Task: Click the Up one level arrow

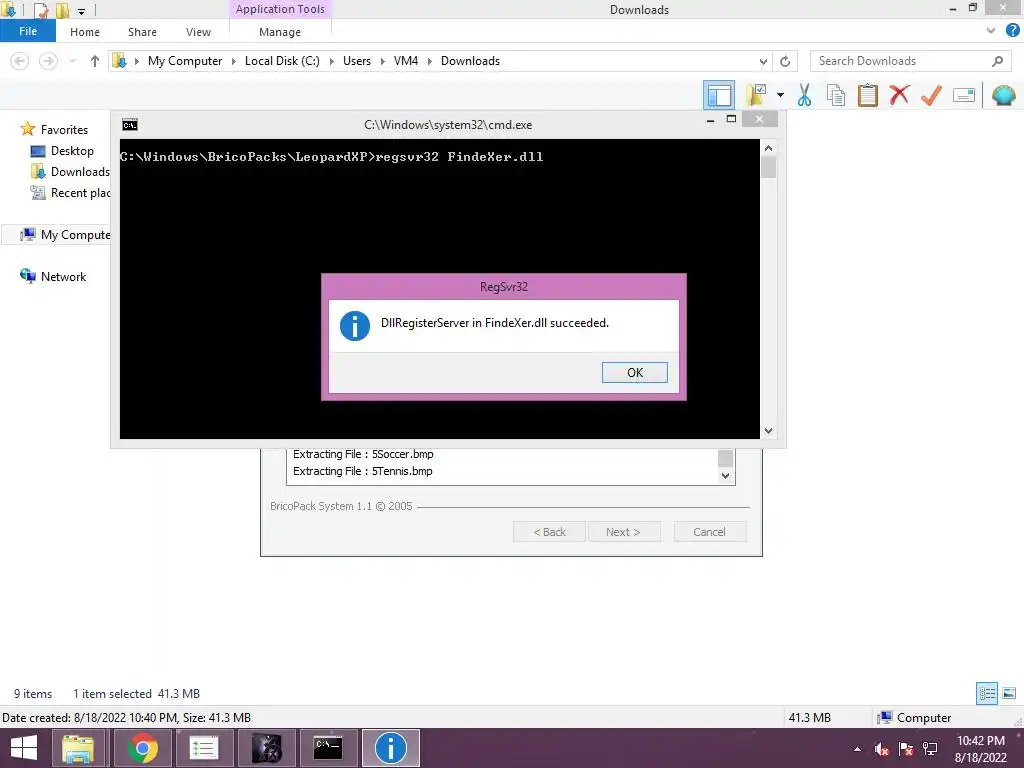Action: tap(95, 61)
